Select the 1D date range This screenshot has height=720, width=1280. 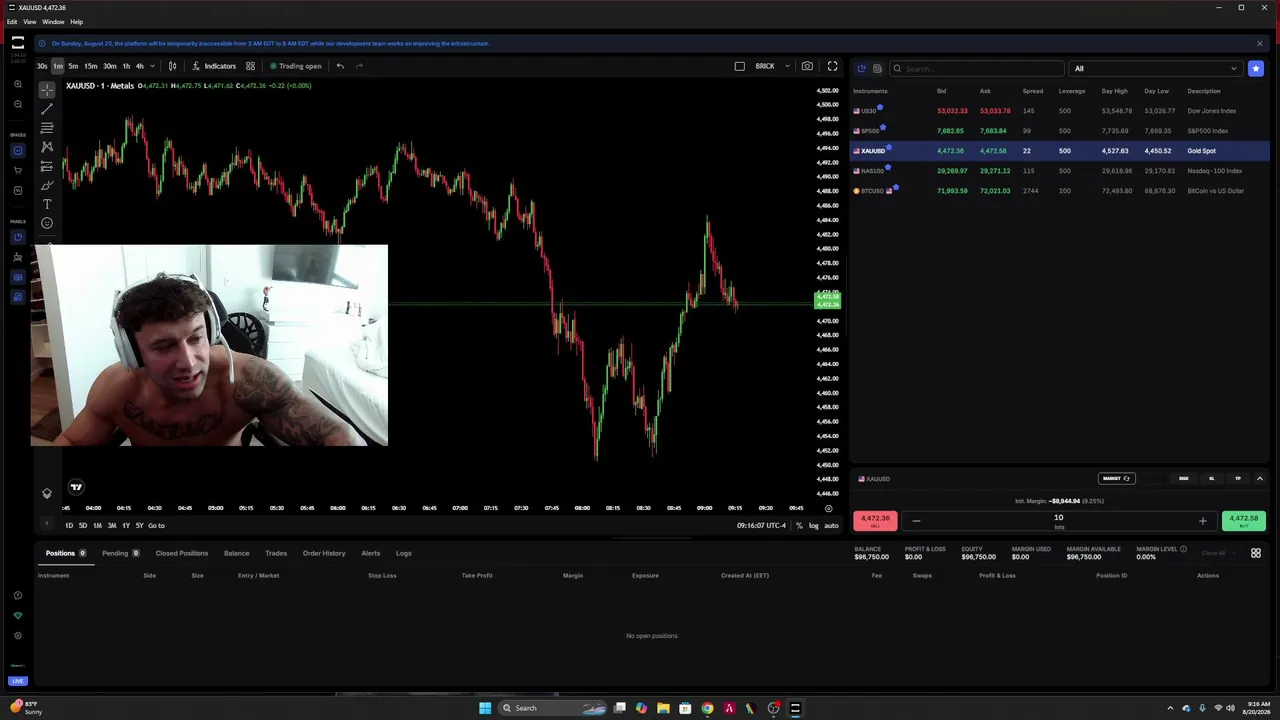coord(69,525)
